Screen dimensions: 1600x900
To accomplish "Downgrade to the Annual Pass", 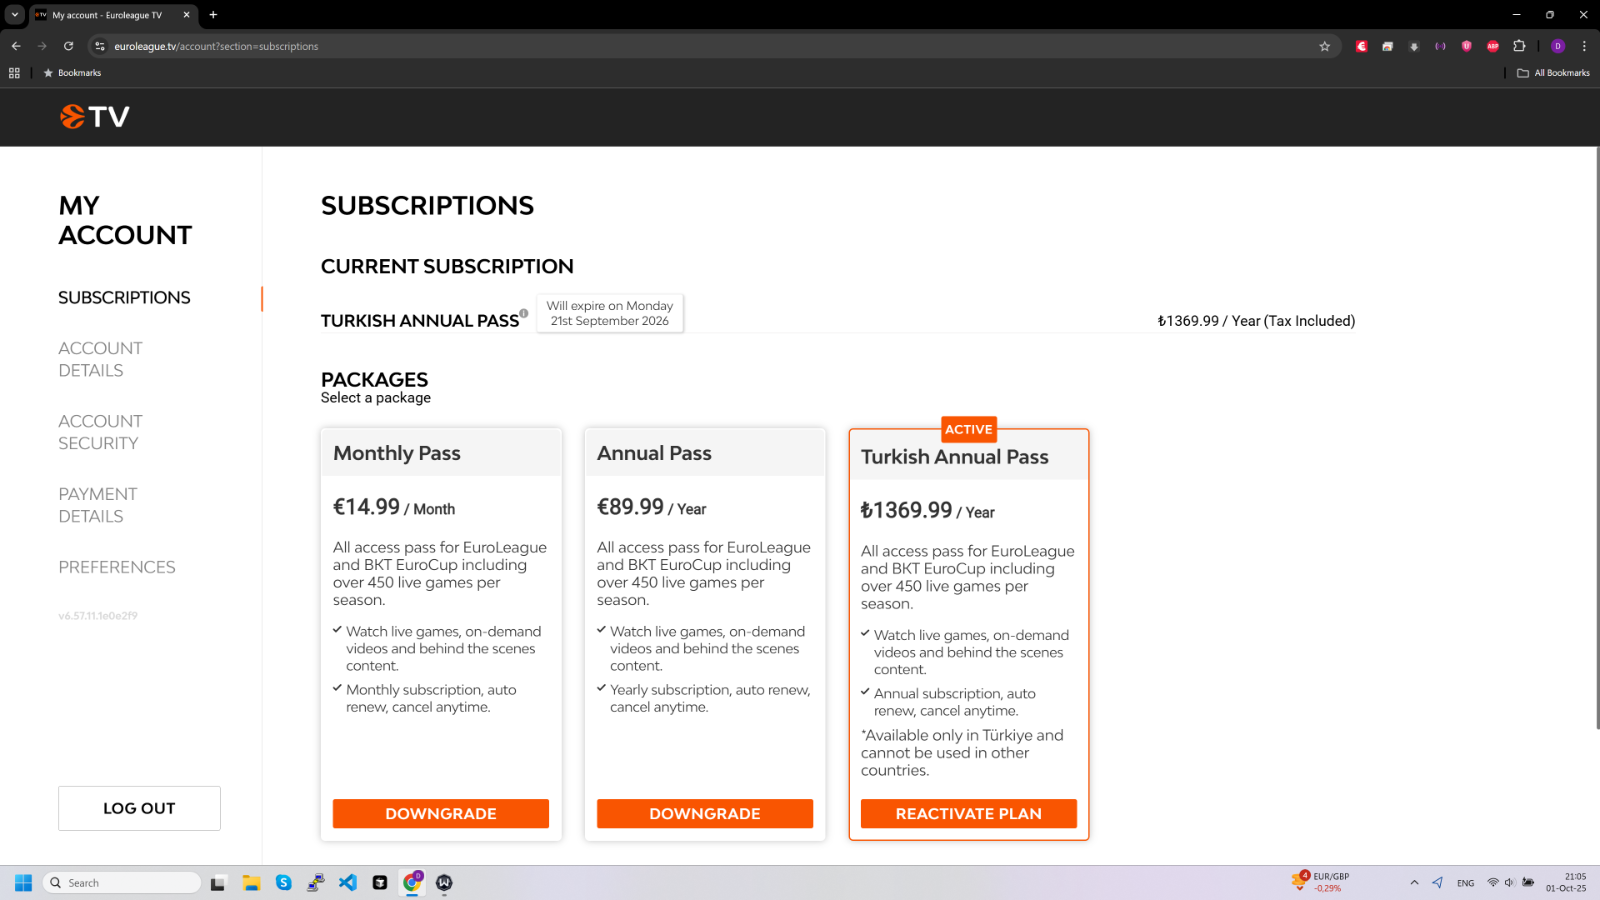I will (705, 814).
